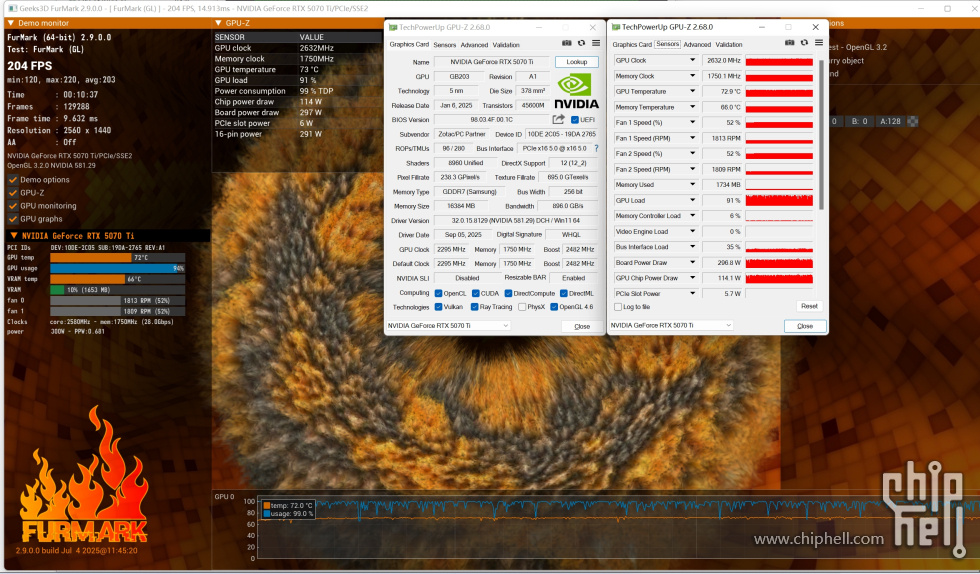Open the GPU Load sensor dropdown
The image size is (980, 574).
coord(692,200)
